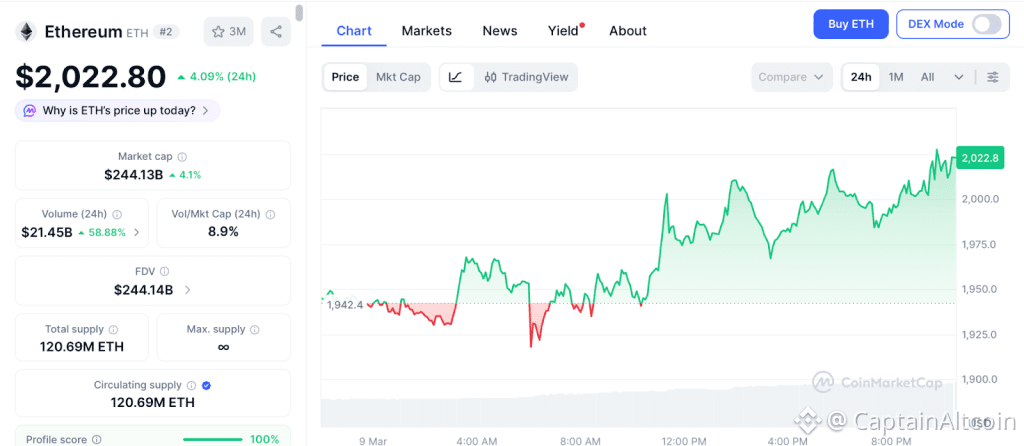Viewport: 1024px width, 446px height.
Task: Select Price chart view
Action: [345, 77]
